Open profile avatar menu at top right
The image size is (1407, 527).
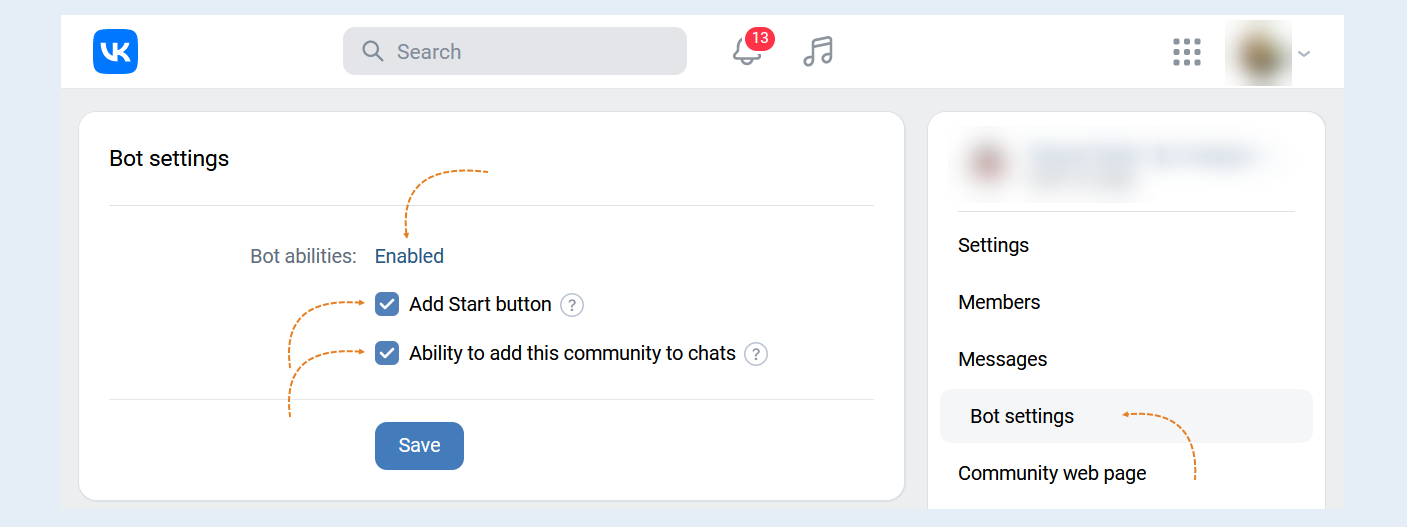(x=1258, y=52)
